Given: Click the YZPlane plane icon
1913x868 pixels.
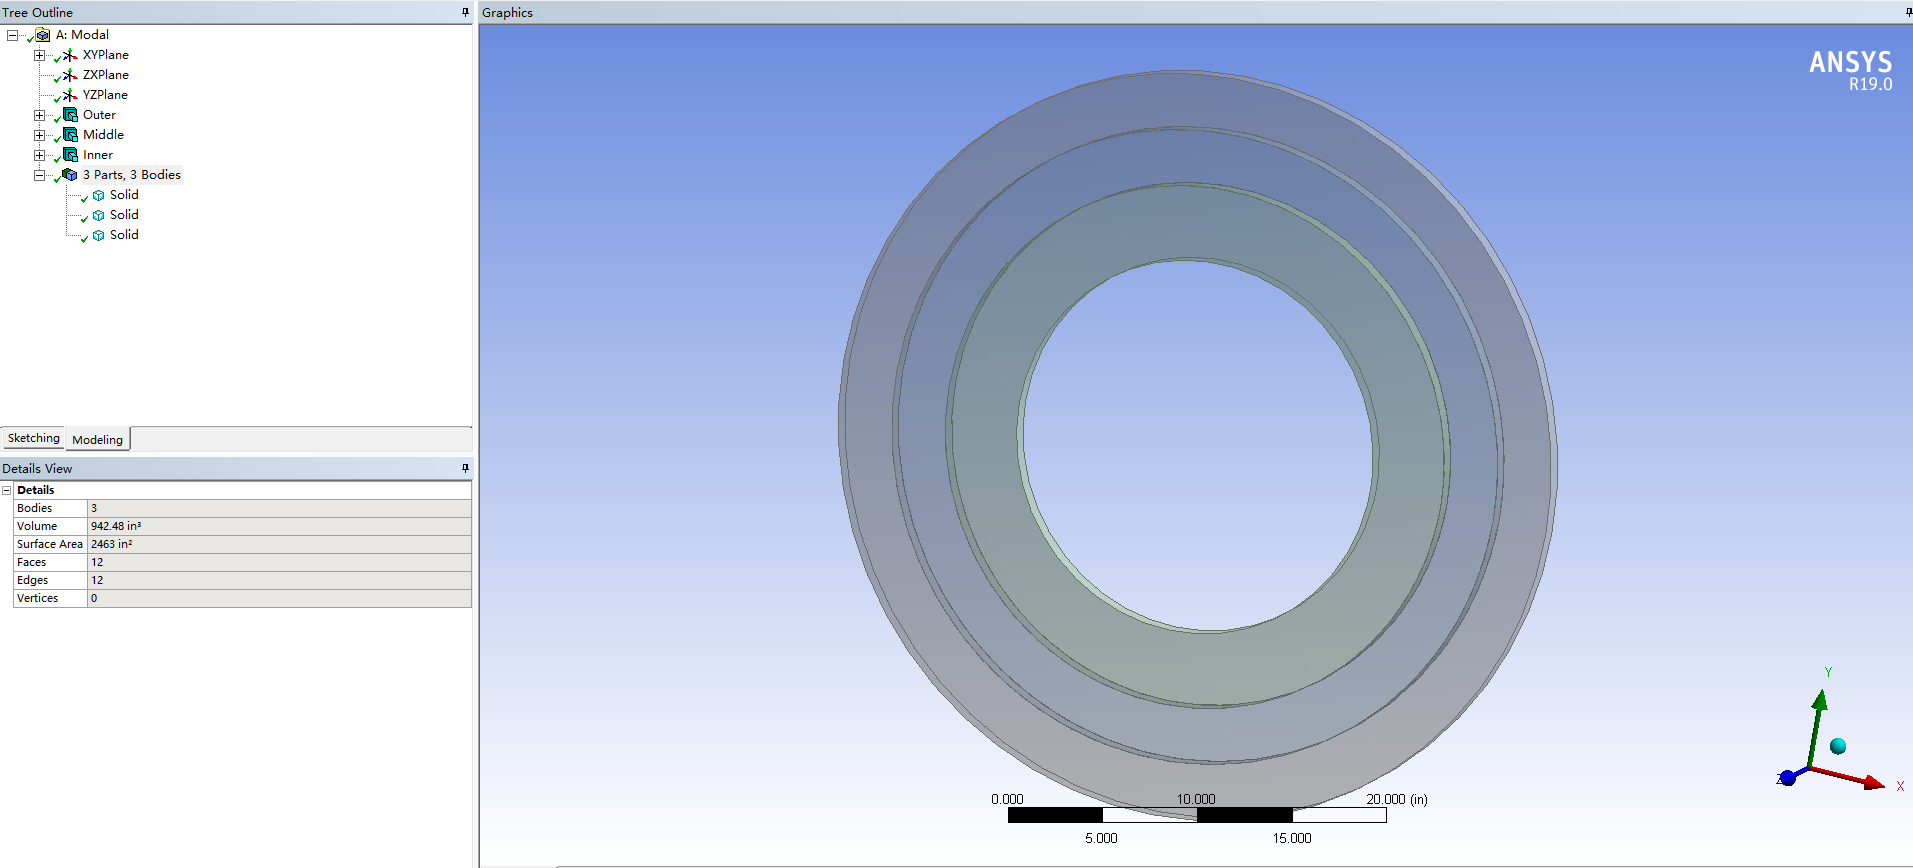Looking at the screenshot, I should coord(70,95).
